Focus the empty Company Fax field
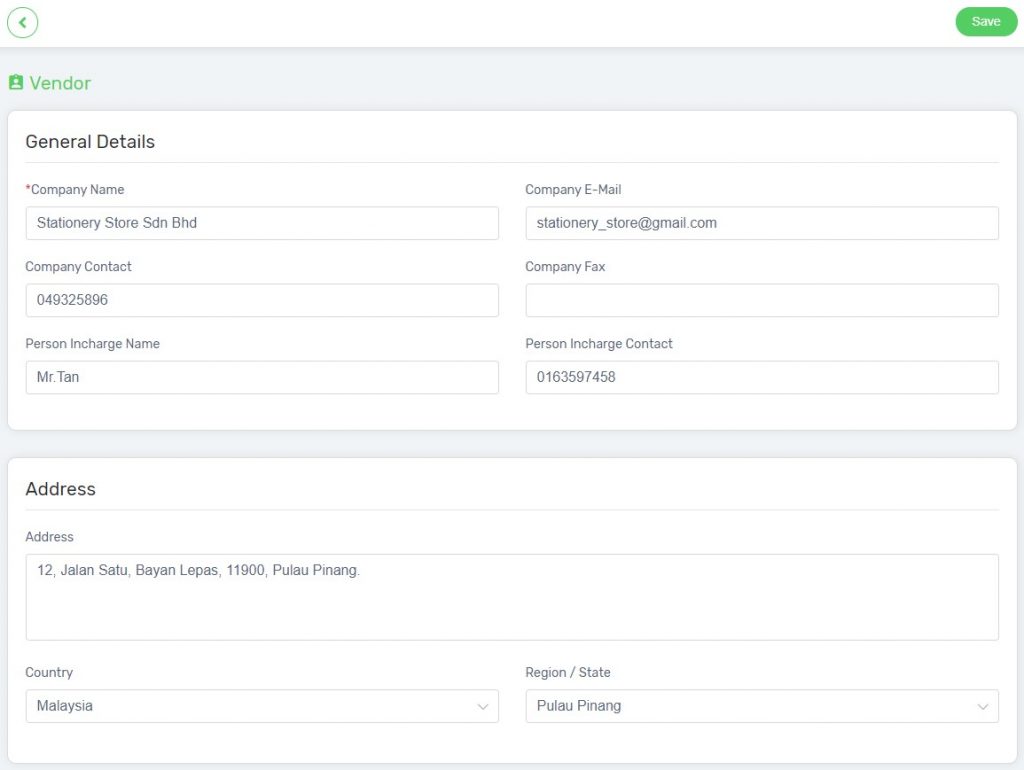Image resolution: width=1024 pixels, height=770 pixels. click(762, 300)
